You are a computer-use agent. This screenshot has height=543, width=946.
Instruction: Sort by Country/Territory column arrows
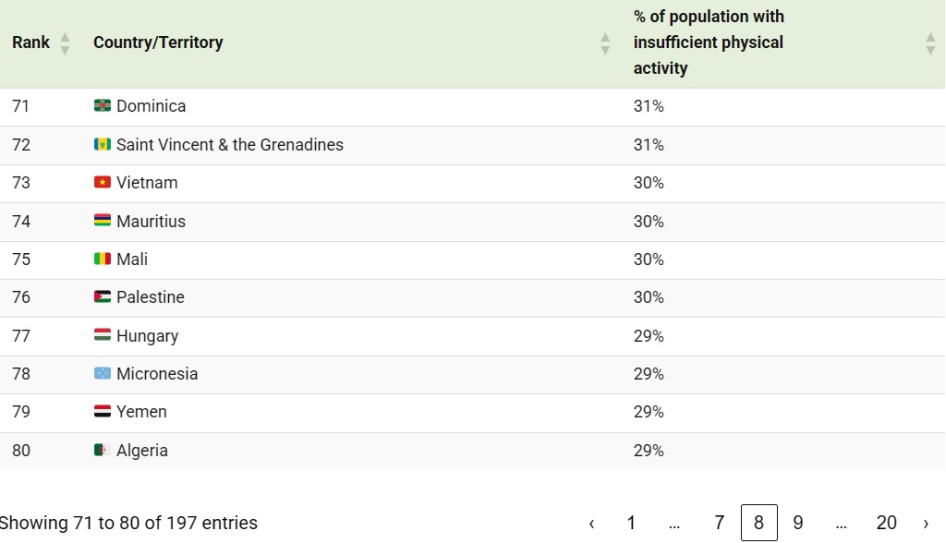tap(605, 43)
